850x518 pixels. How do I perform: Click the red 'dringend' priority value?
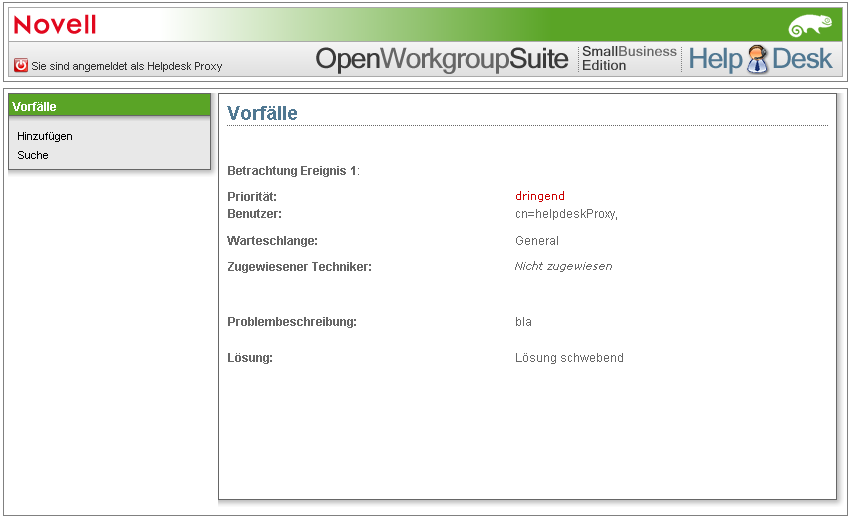pyautogui.click(x=540, y=196)
